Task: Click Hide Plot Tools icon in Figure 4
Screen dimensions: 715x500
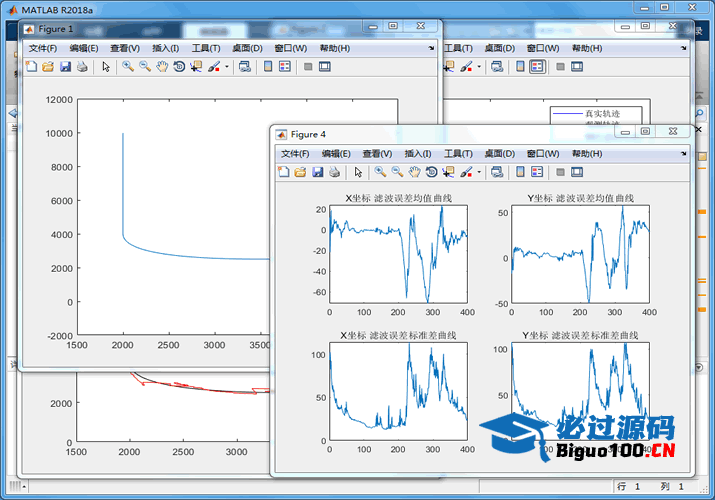Action: point(559,172)
